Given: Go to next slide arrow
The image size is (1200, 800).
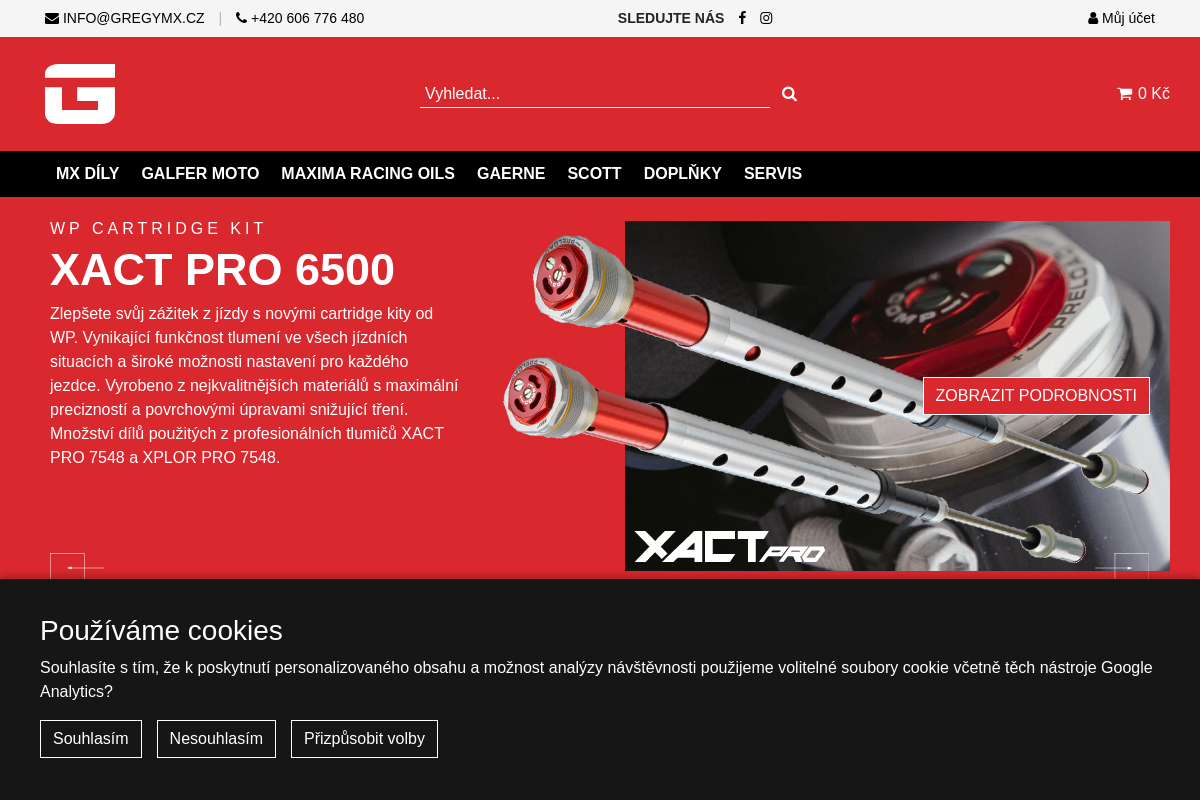Looking at the screenshot, I should coord(1131,566).
